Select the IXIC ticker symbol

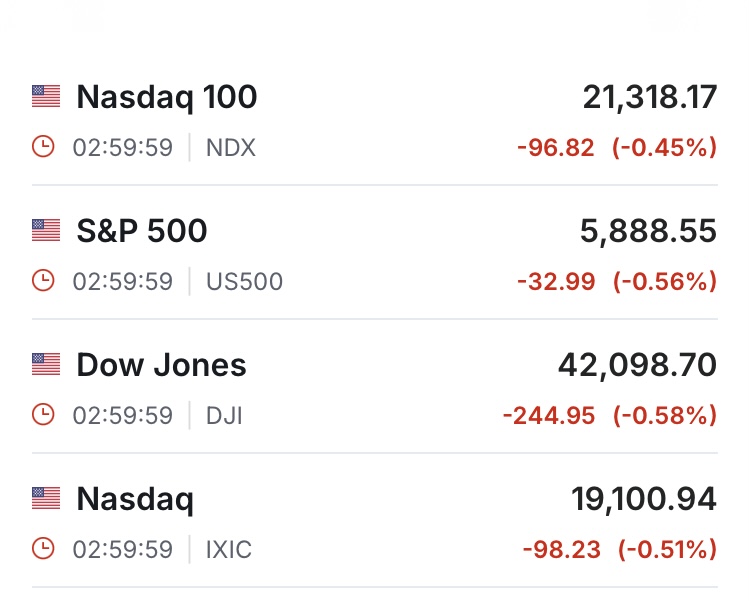click(x=229, y=548)
